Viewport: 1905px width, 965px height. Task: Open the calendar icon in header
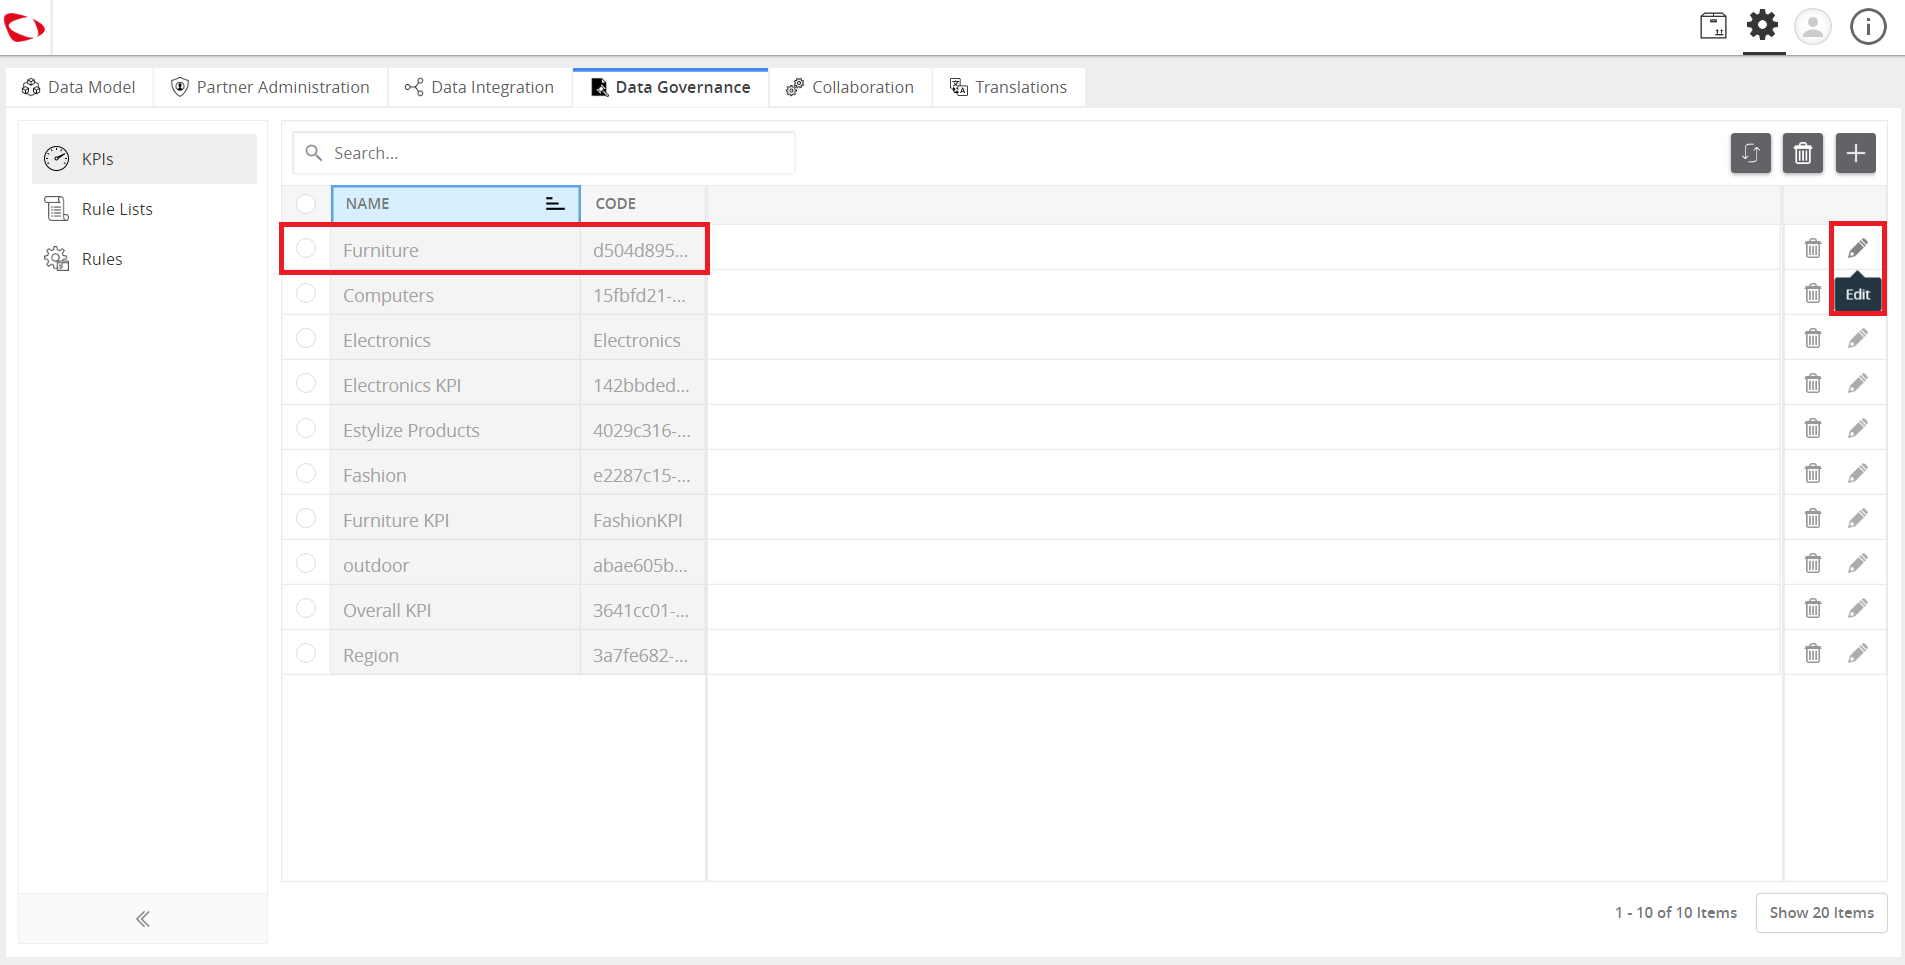tap(1713, 25)
